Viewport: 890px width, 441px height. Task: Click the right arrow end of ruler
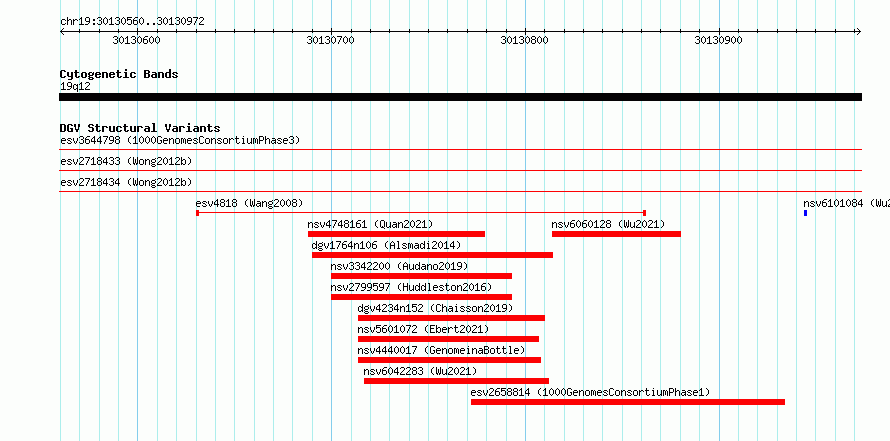coord(859,31)
